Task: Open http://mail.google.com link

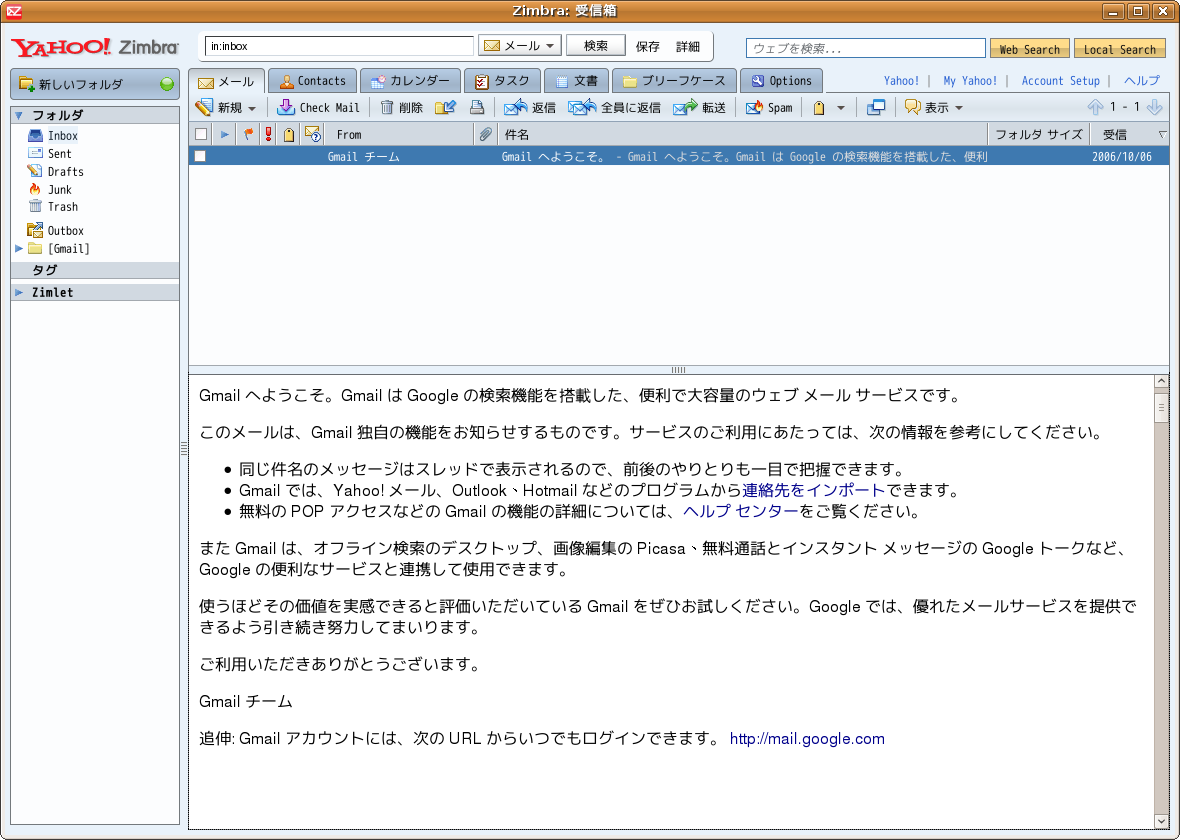Action: [807, 739]
